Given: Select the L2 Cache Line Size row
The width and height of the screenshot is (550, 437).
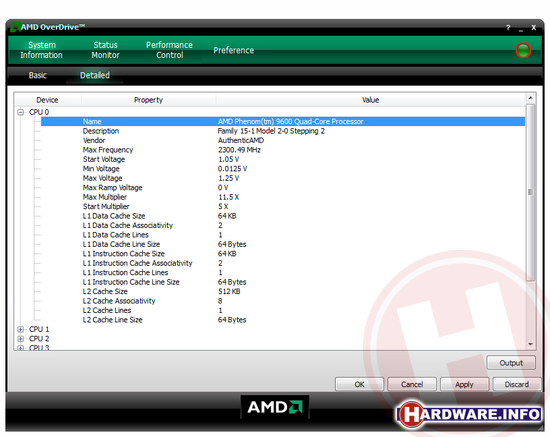Looking at the screenshot, I should click(x=283, y=320).
